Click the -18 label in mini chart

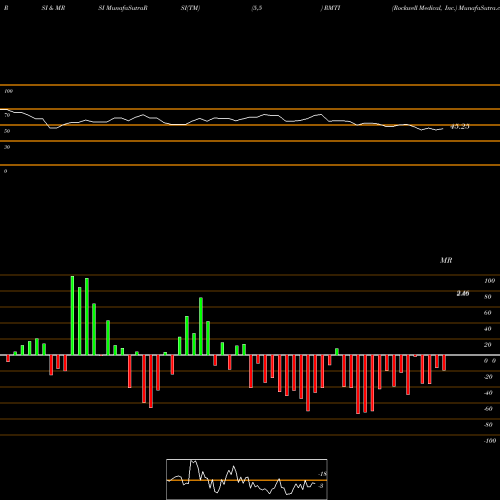[322, 474]
